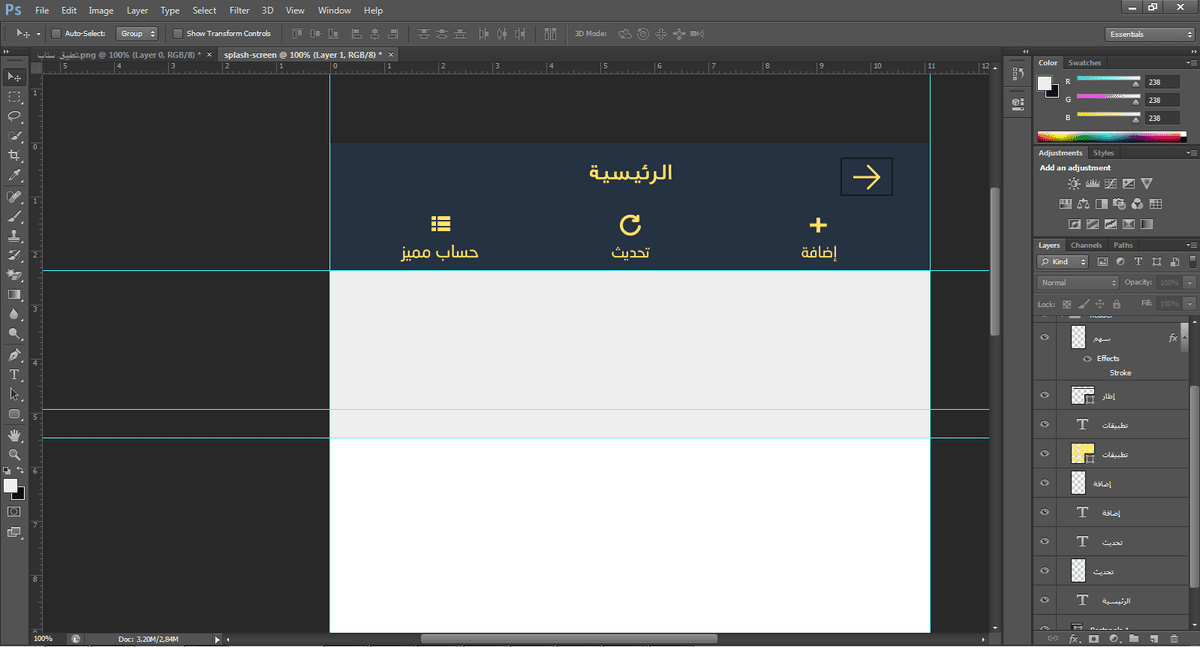Open the Essentials workspace dropdown
The height and width of the screenshot is (647, 1200).
pos(1150,34)
